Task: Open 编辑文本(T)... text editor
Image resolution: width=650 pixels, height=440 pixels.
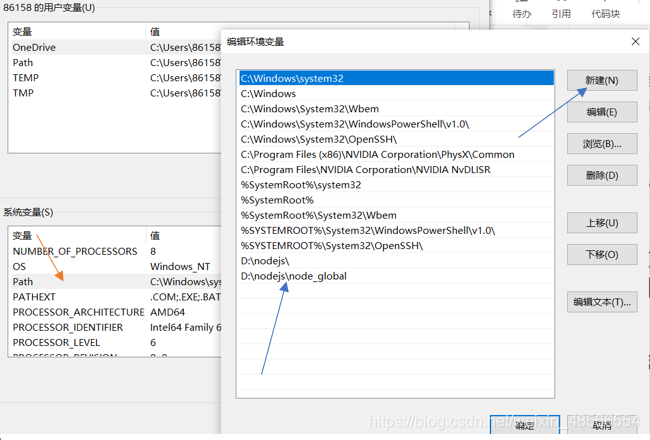Action: (x=602, y=302)
